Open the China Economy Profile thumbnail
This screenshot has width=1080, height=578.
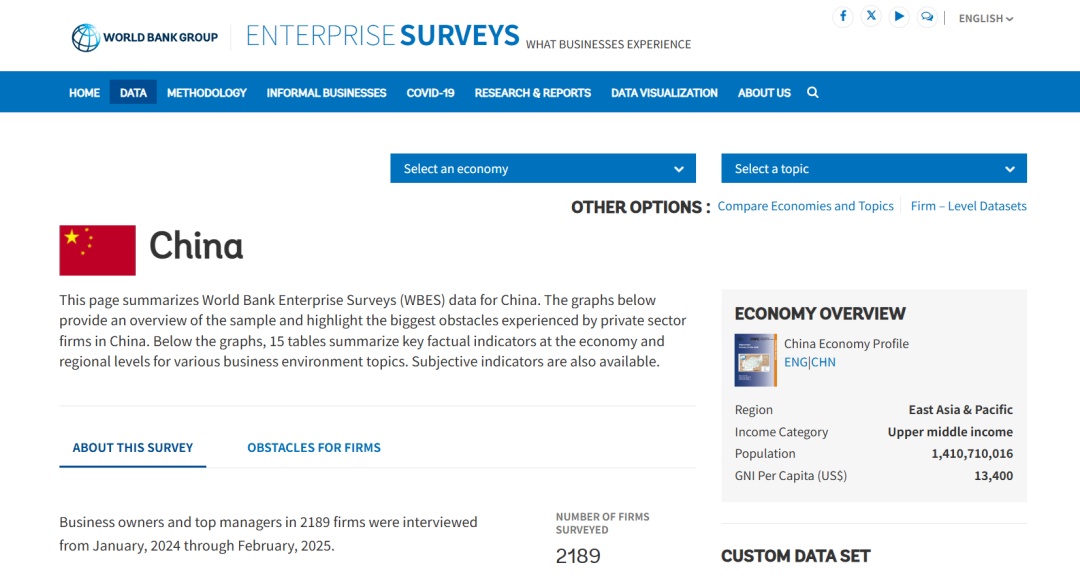(x=755, y=360)
